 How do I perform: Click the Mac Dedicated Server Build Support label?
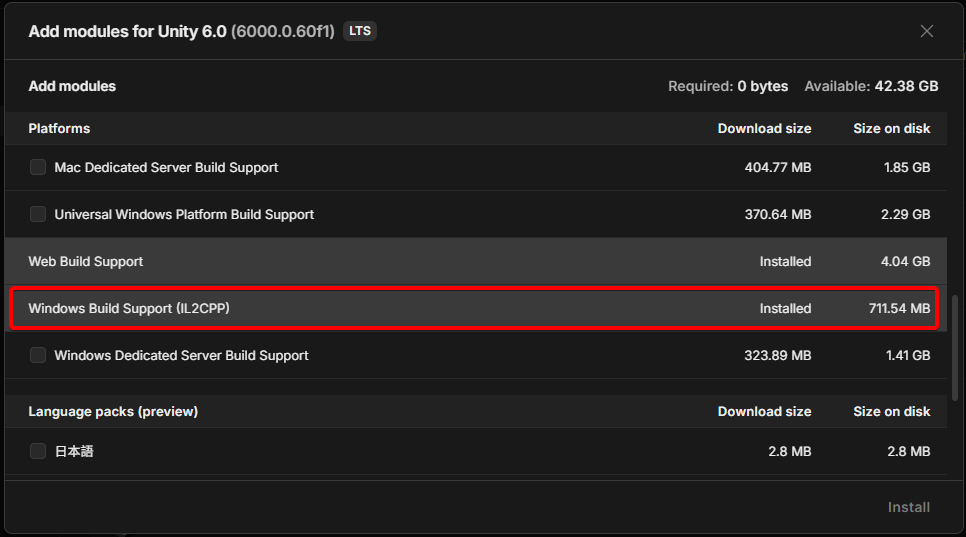[166, 167]
